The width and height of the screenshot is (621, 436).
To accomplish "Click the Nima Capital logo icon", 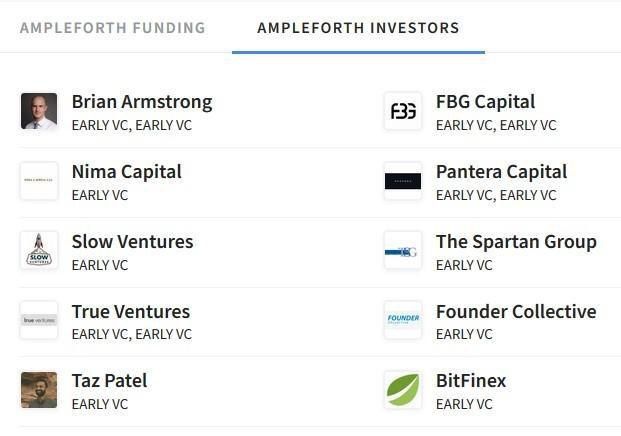I will (x=39, y=181).
